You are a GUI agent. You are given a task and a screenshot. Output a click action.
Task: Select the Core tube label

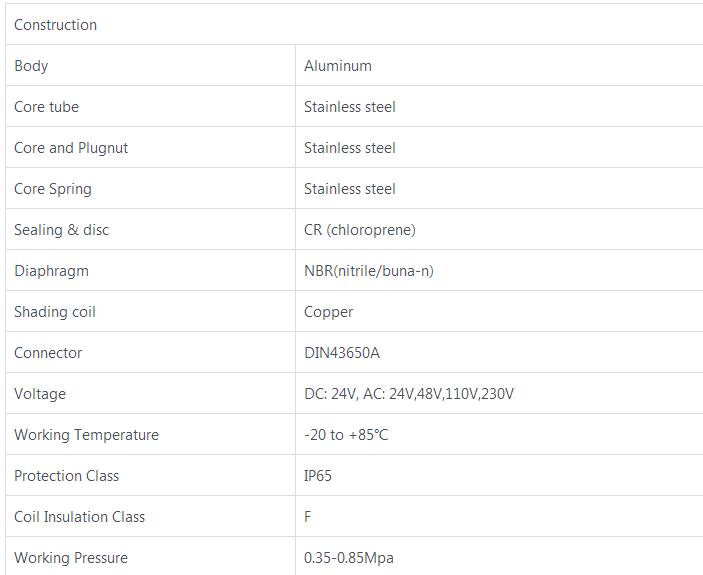tap(46, 107)
